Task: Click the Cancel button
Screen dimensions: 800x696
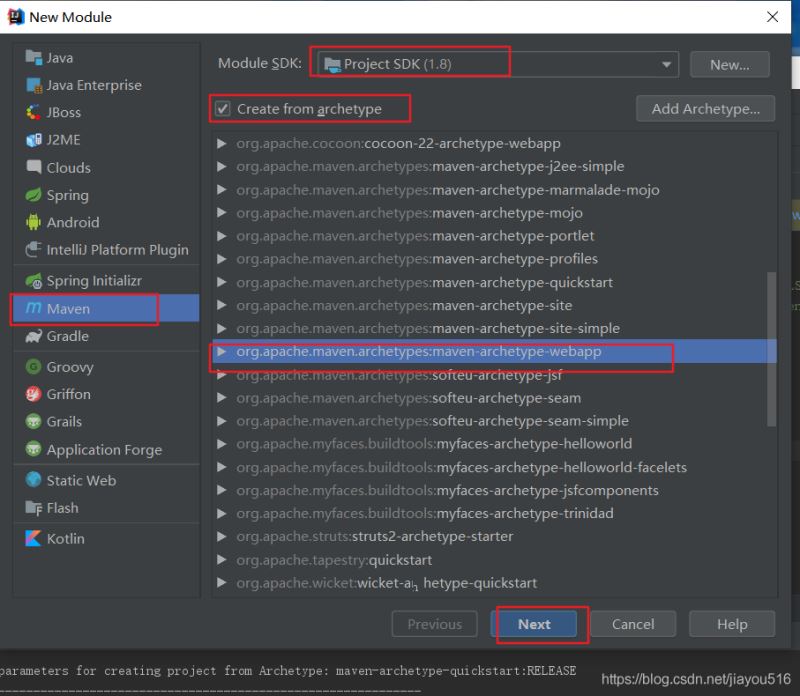Action: [633, 624]
